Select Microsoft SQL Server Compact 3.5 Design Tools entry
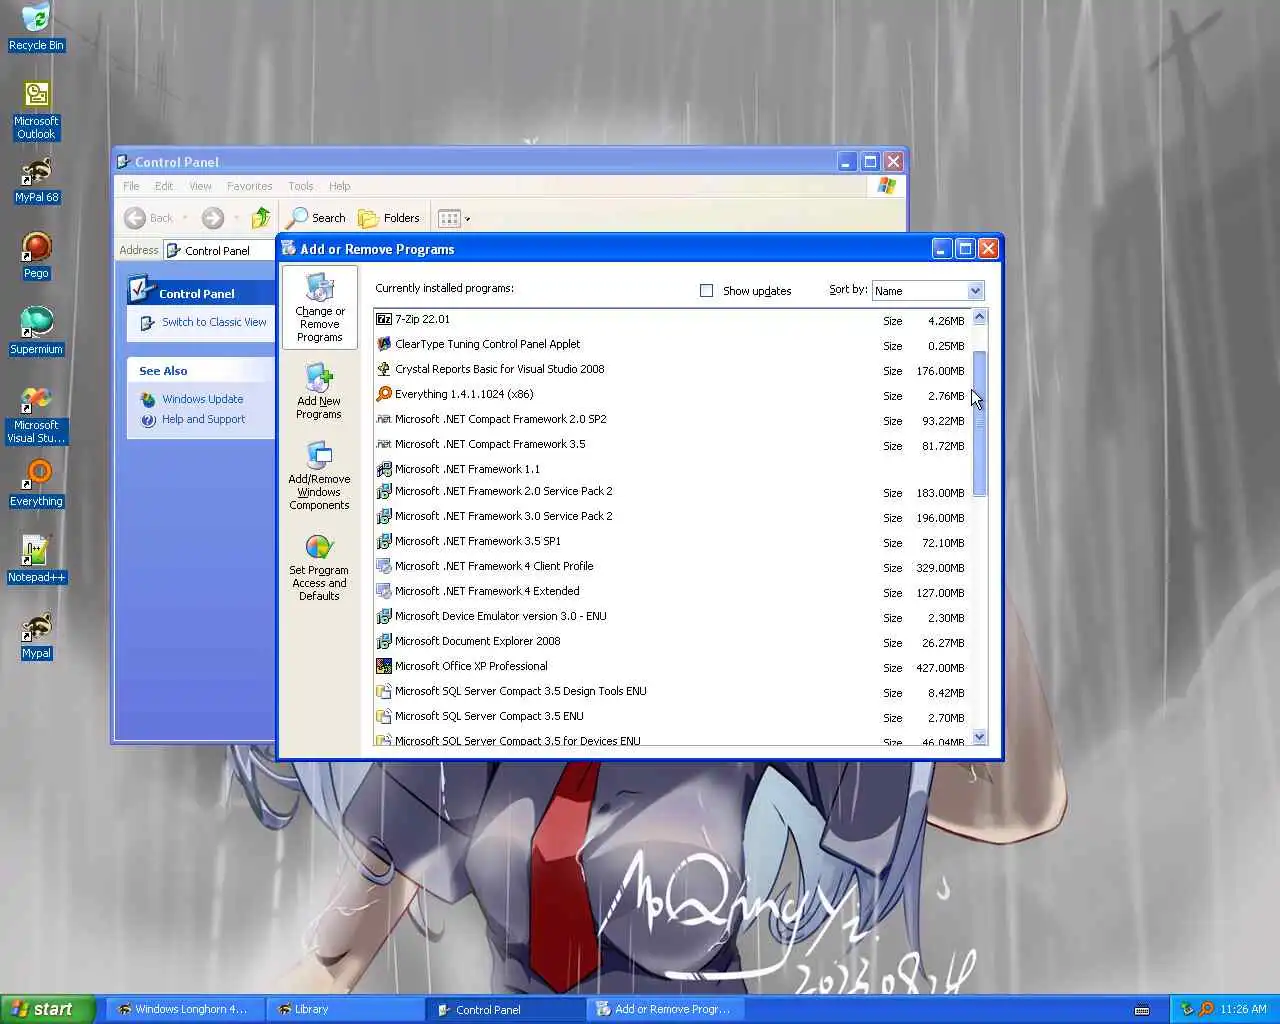Screen dimensions: 1280x1024 tap(671, 691)
